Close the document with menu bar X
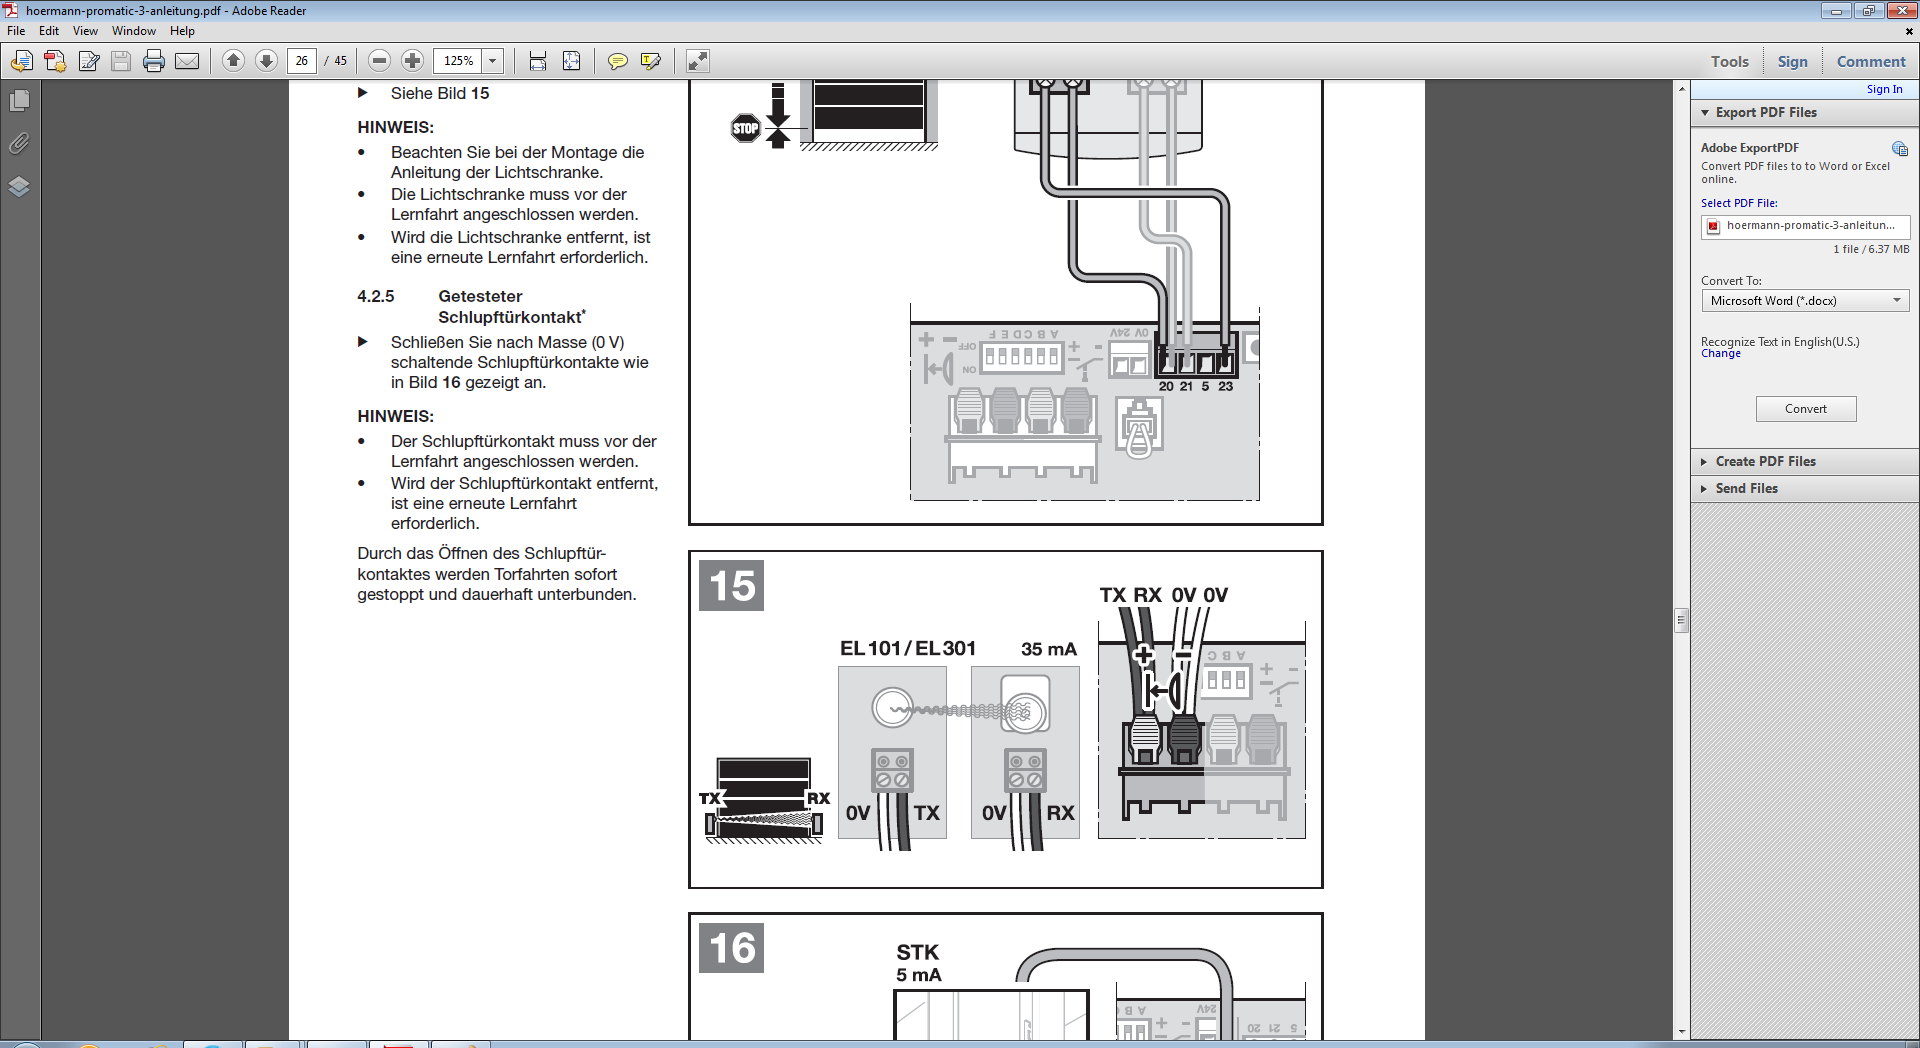The image size is (1920, 1048). coord(1909,31)
